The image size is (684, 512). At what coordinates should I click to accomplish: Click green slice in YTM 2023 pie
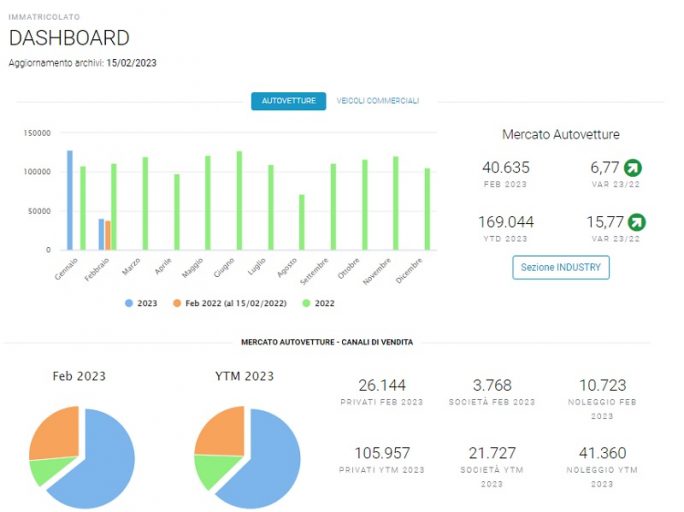[214, 471]
